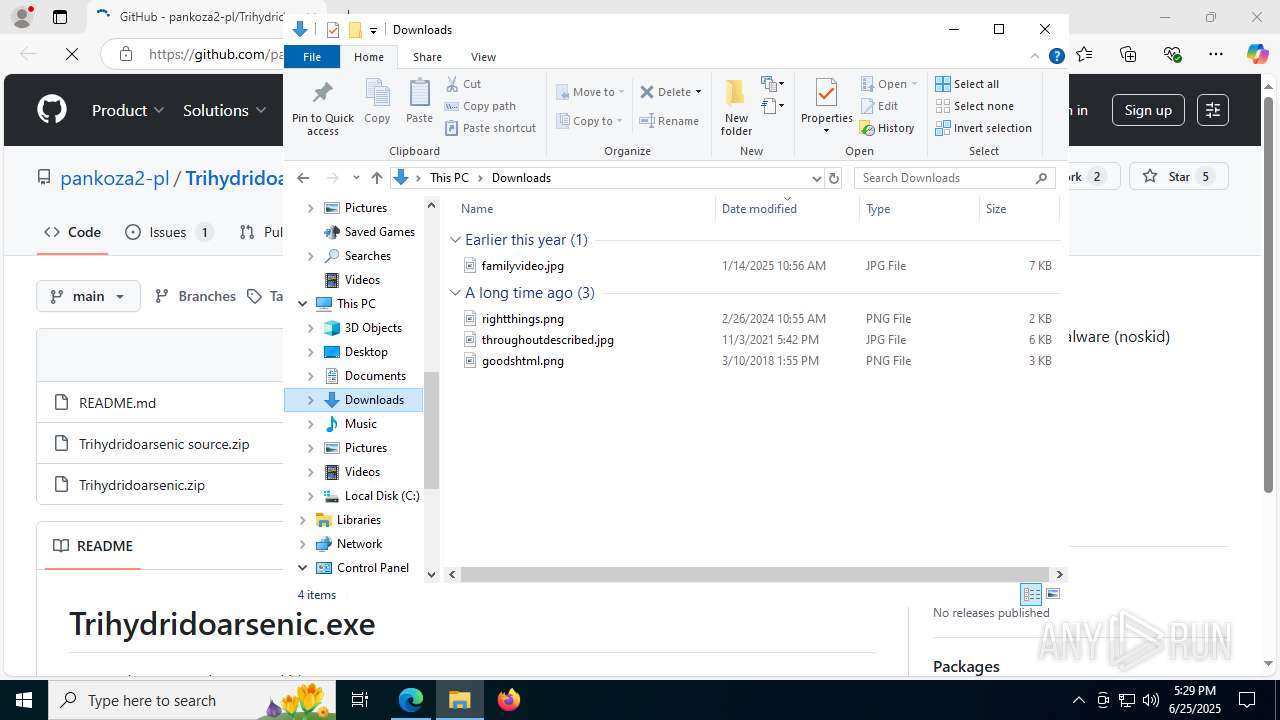Select 3D Objects in navigation tree
Image resolution: width=1280 pixels, height=720 pixels.
tap(372, 328)
